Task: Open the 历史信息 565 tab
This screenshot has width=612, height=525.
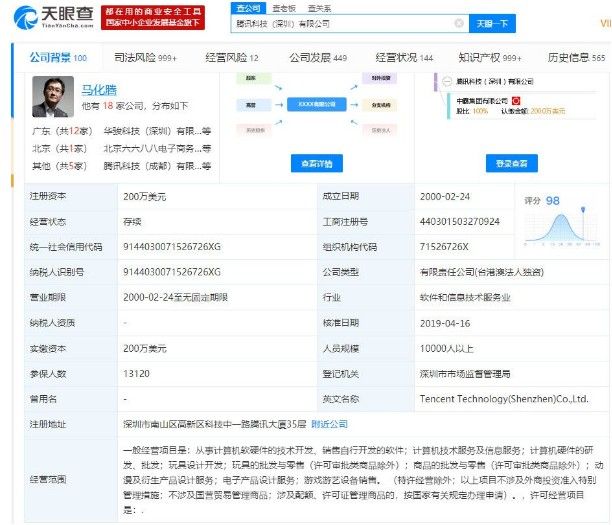Action: tap(576, 58)
